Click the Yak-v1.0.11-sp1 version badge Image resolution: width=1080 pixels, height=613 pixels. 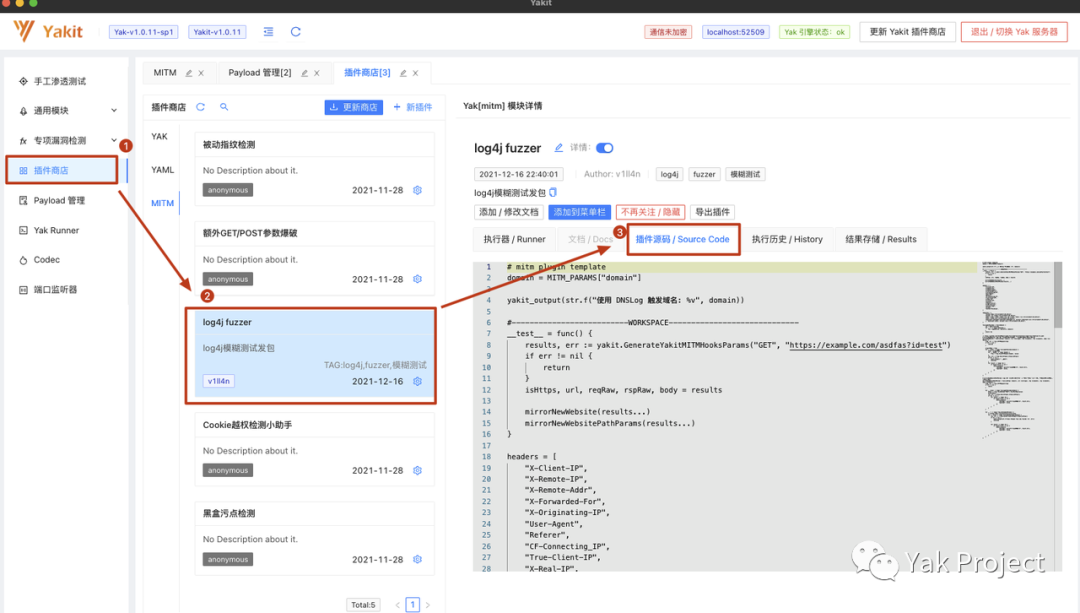click(143, 32)
